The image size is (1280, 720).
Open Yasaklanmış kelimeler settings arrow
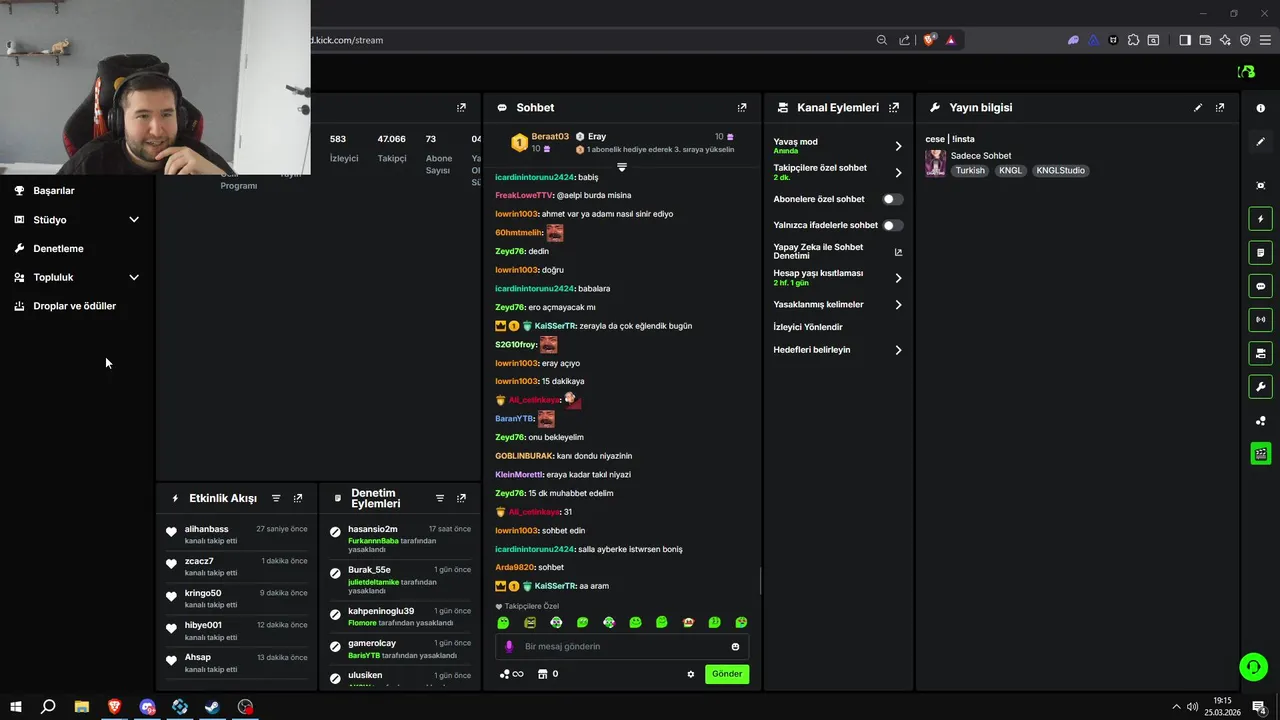click(898, 304)
